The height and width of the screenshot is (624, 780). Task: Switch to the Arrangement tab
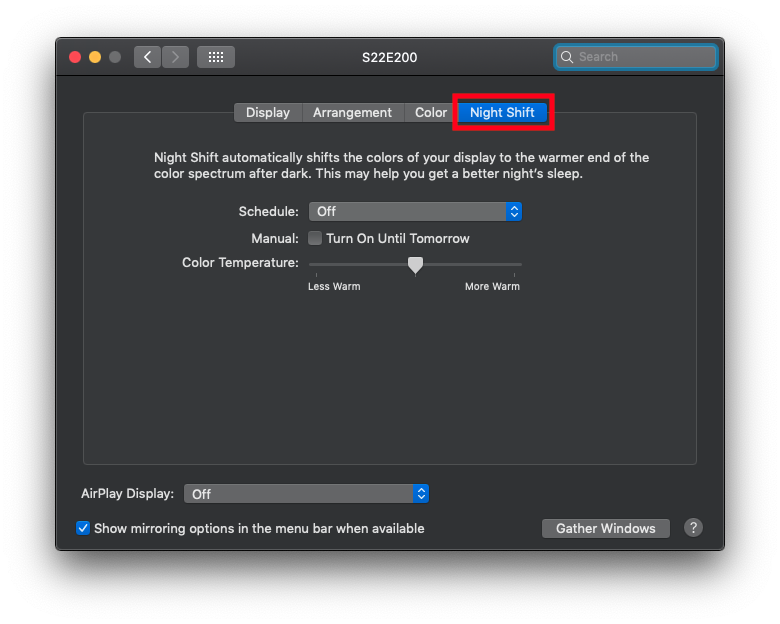point(352,113)
